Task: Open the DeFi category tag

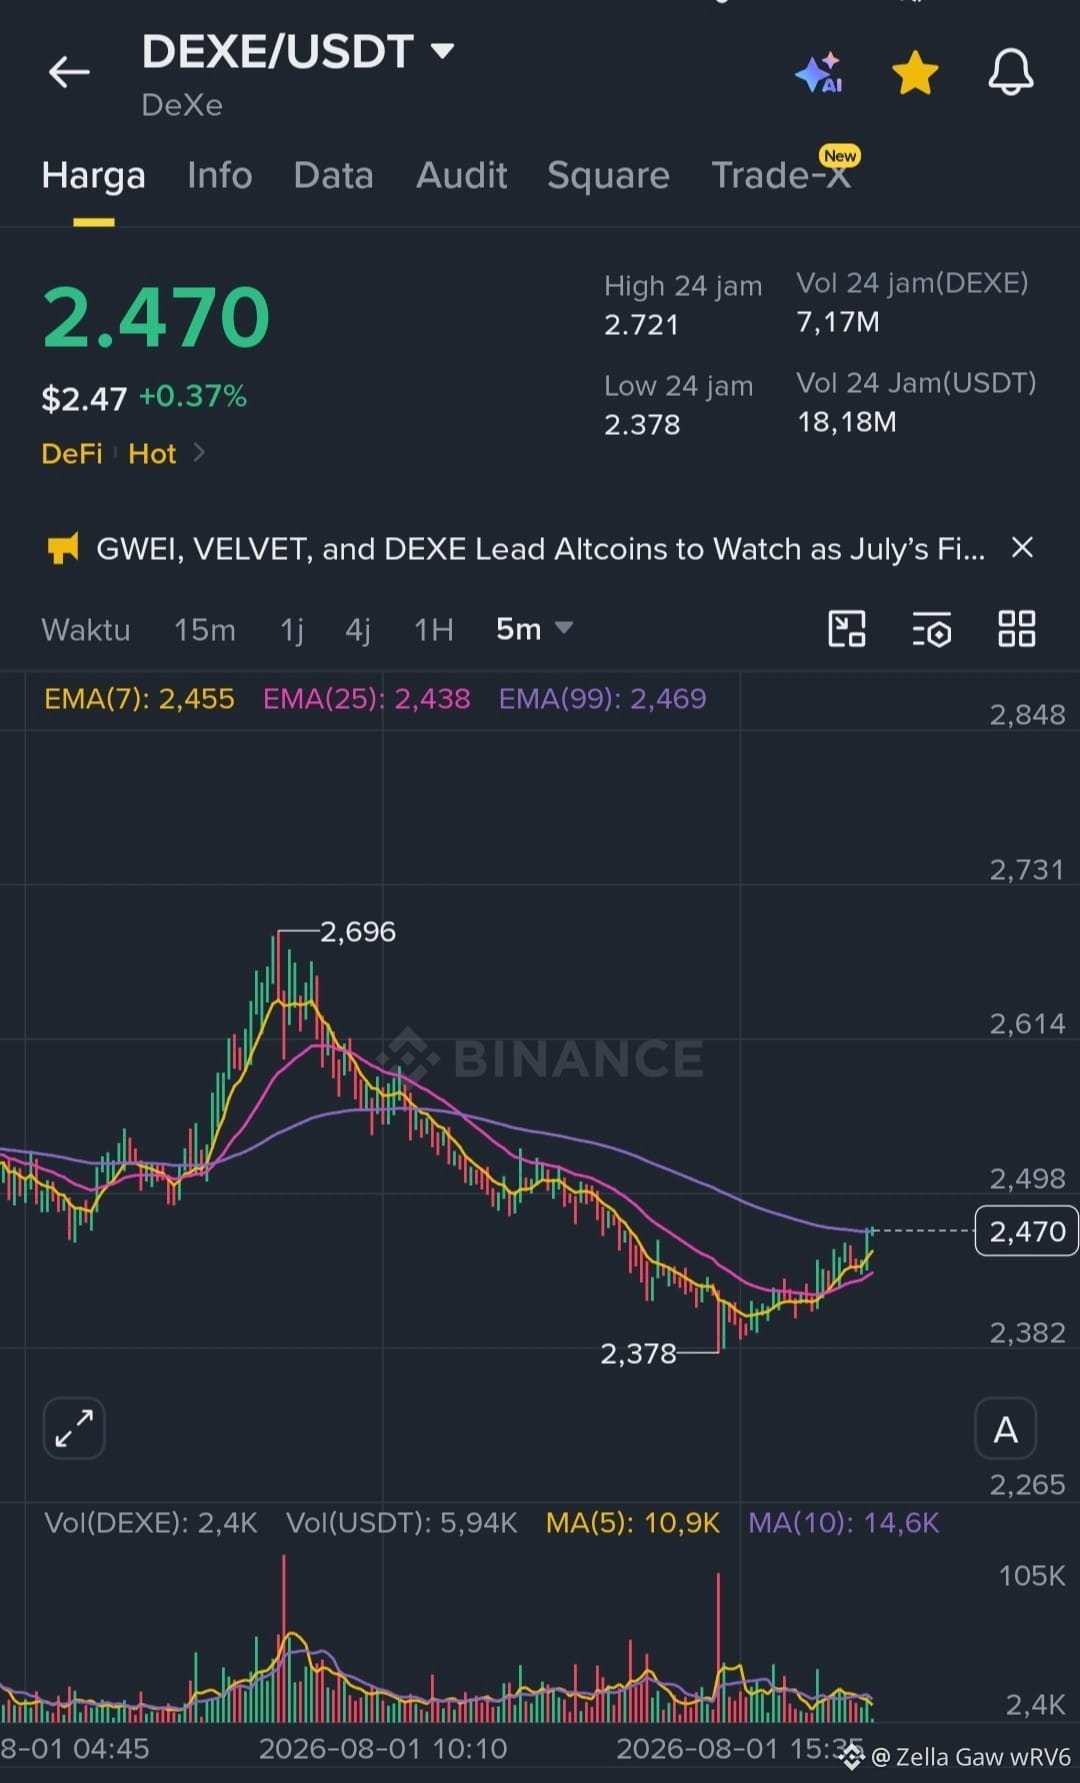Action: (72, 454)
